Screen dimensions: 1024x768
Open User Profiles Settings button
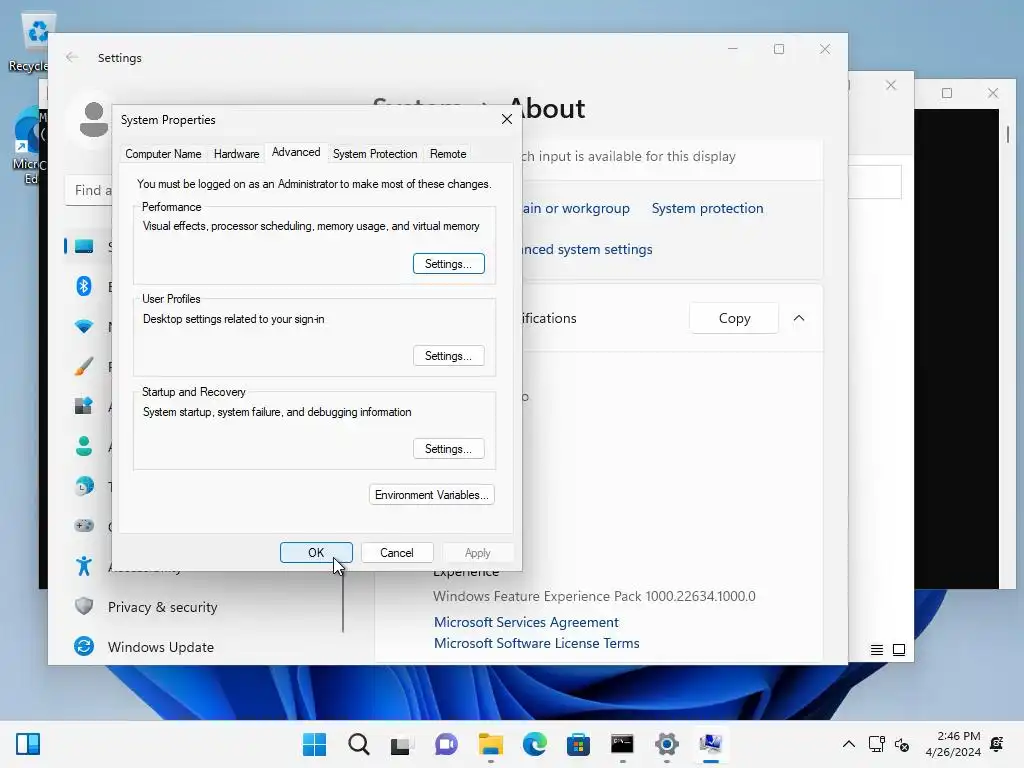(x=449, y=356)
